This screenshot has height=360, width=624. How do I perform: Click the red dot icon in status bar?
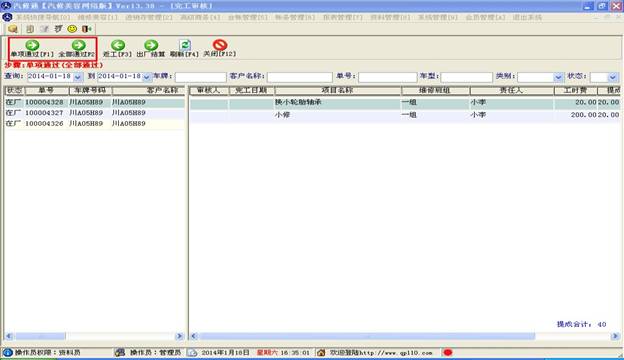pos(448,352)
